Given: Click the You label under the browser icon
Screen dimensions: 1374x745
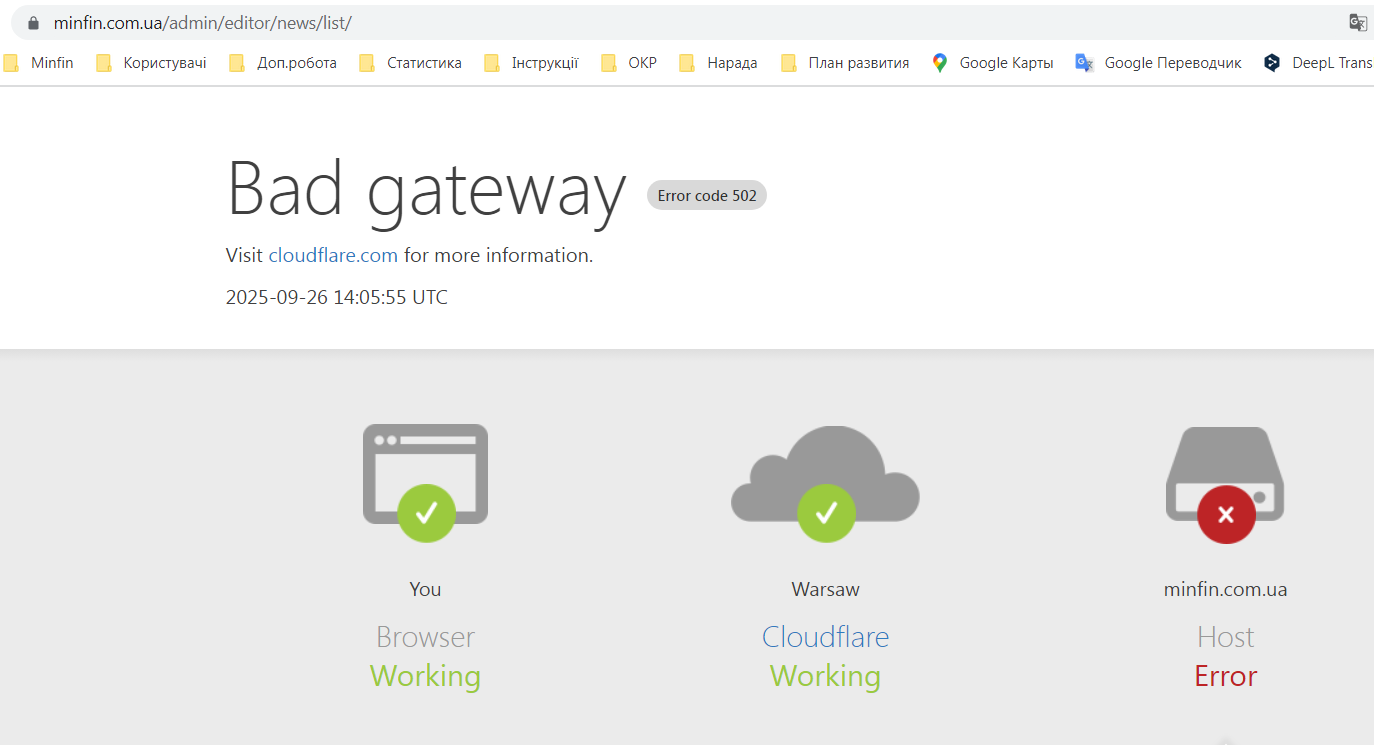Looking at the screenshot, I should tap(425, 589).
